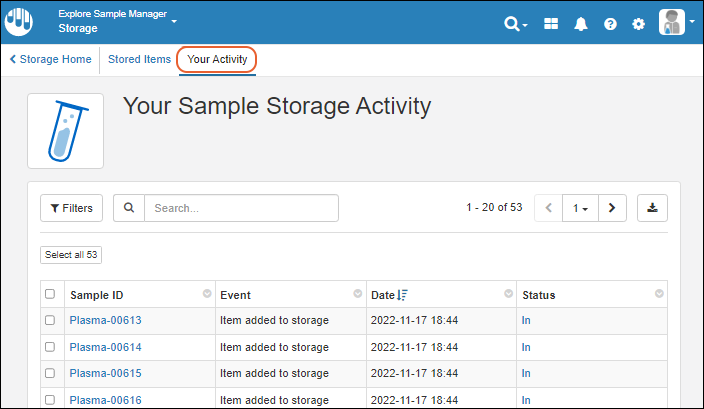Check the Plasma-00615 row checkbox

[x=50, y=373]
